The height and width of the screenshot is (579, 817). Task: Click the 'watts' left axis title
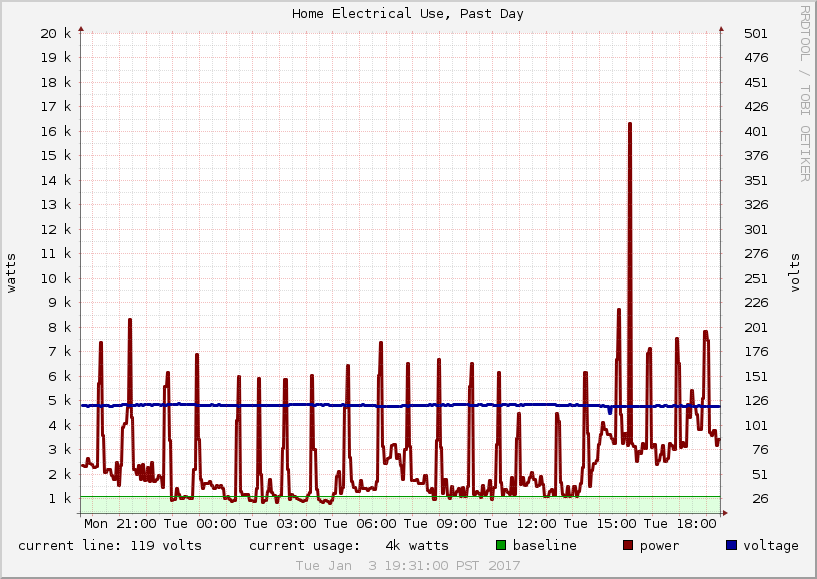coord(11,273)
